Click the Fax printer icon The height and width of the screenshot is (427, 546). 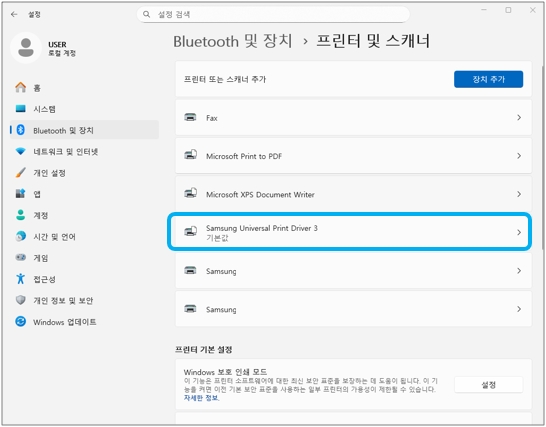point(190,117)
